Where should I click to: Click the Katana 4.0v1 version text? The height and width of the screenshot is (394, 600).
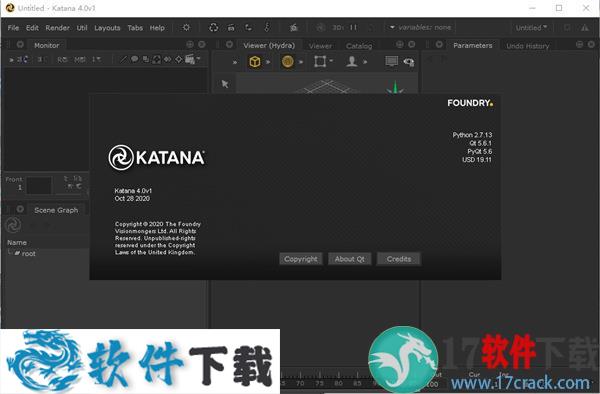coord(133,190)
